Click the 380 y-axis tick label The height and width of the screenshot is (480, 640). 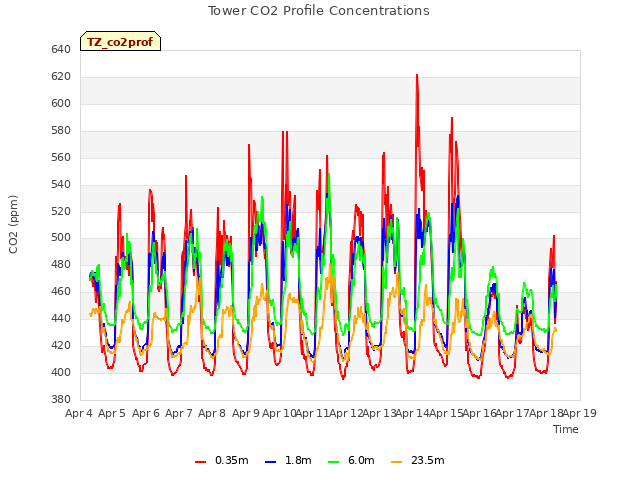point(61,399)
